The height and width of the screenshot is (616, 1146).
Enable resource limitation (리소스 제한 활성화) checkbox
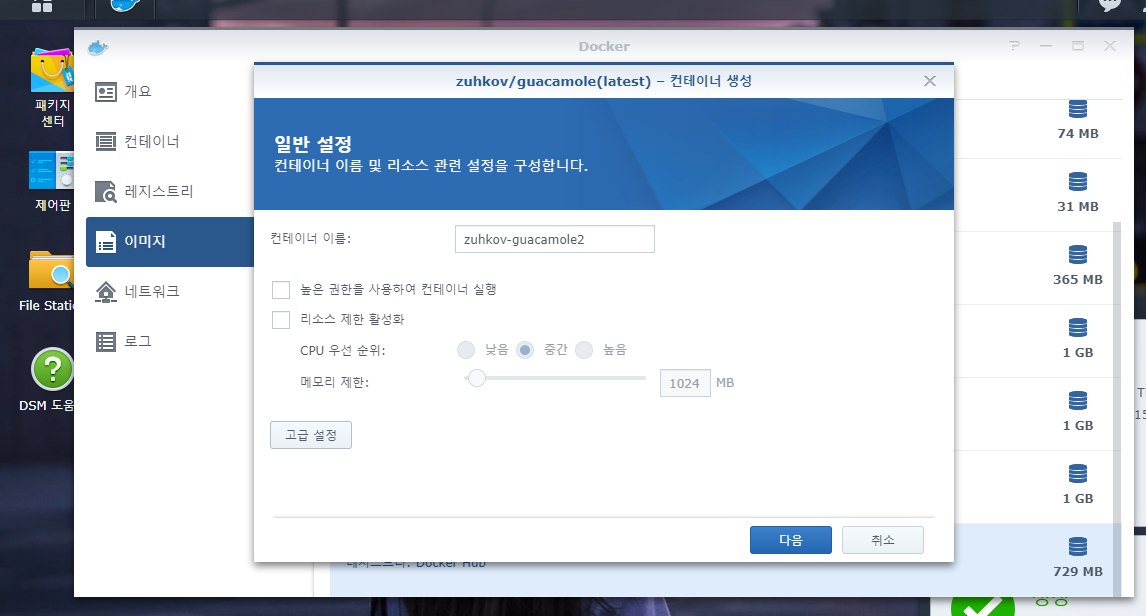pyautogui.click(x=281, y=320)
